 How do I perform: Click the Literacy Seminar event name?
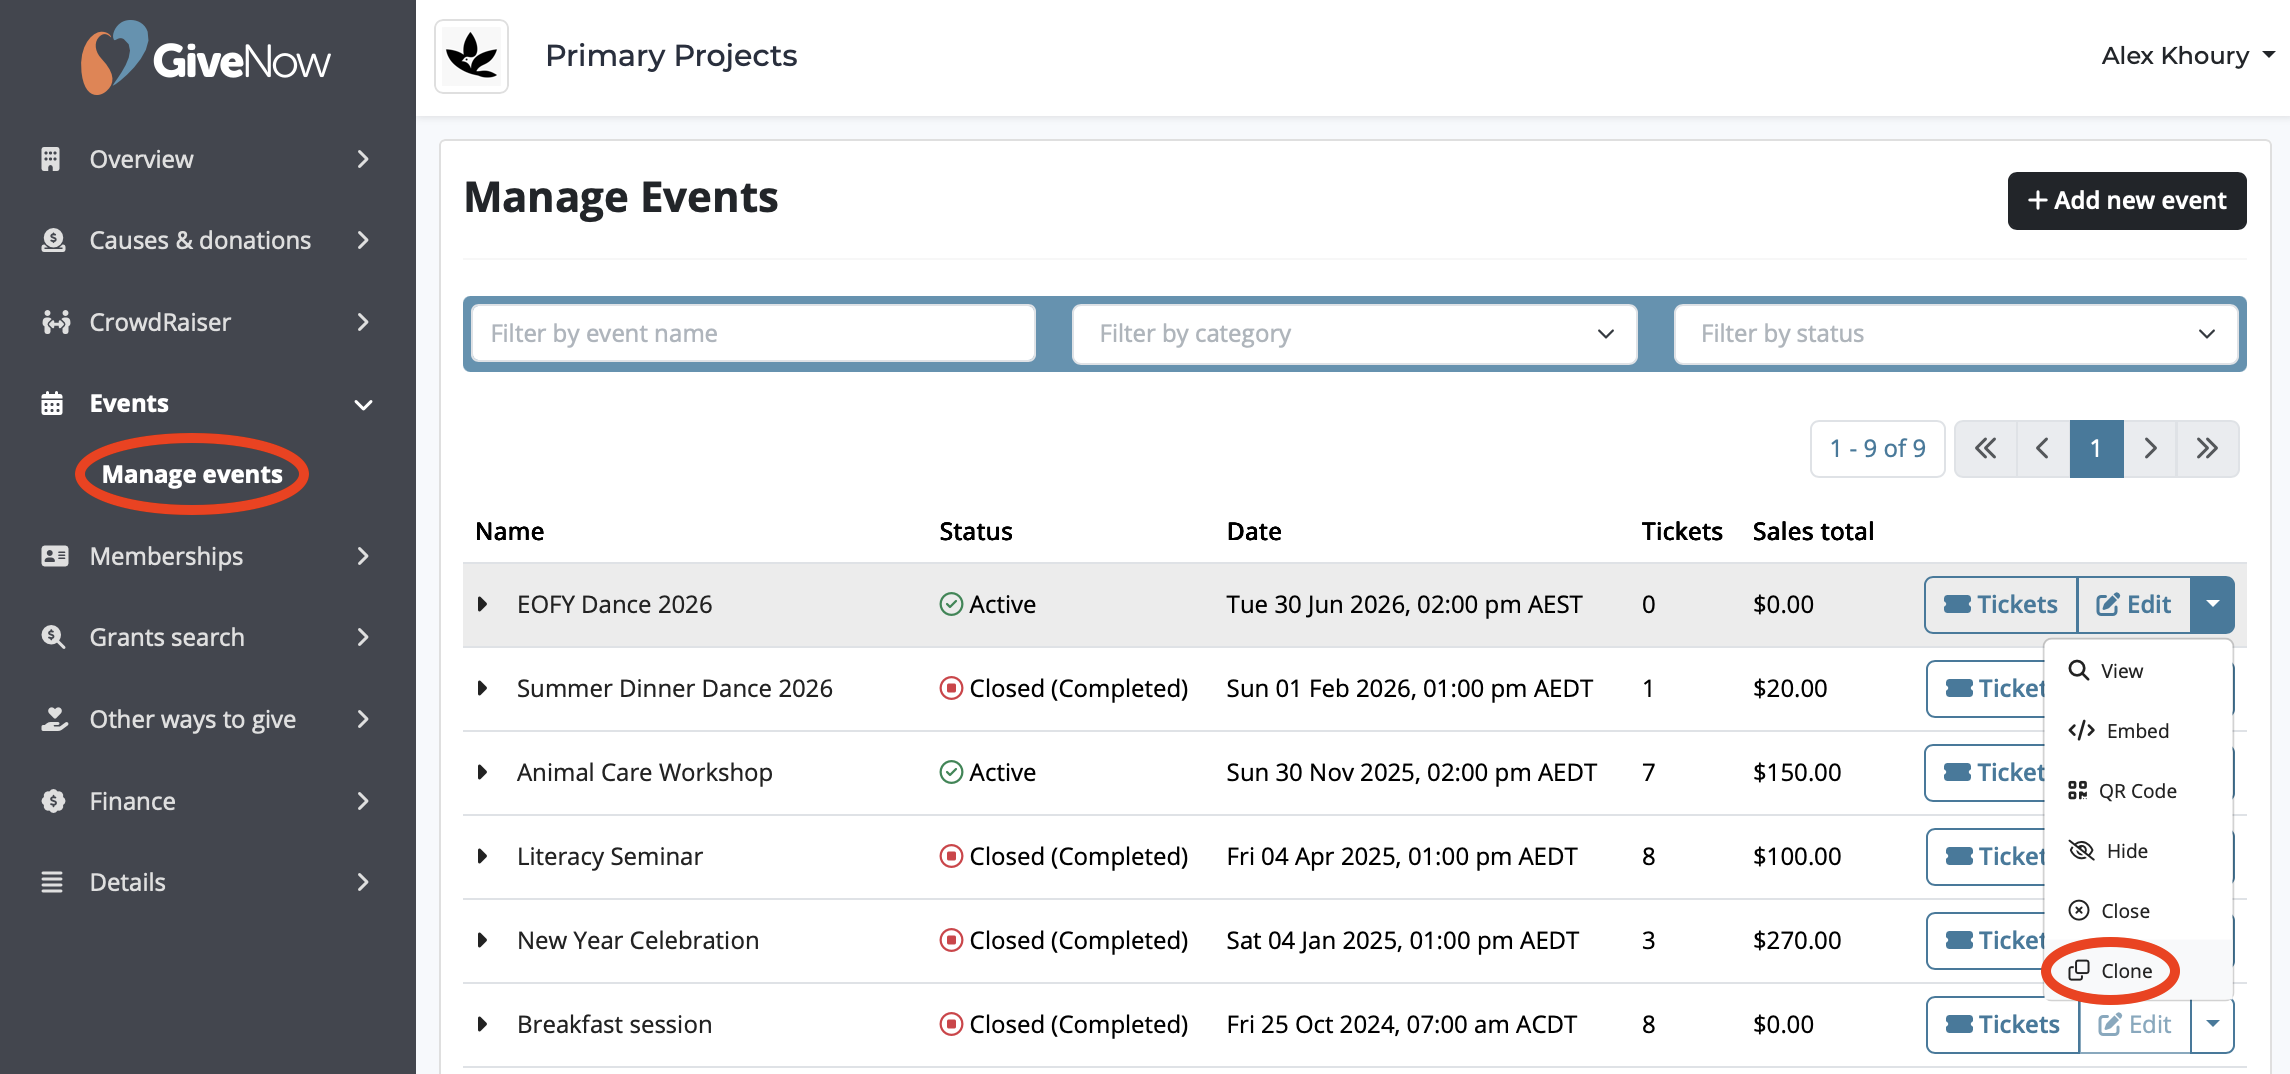coord(610,856)
